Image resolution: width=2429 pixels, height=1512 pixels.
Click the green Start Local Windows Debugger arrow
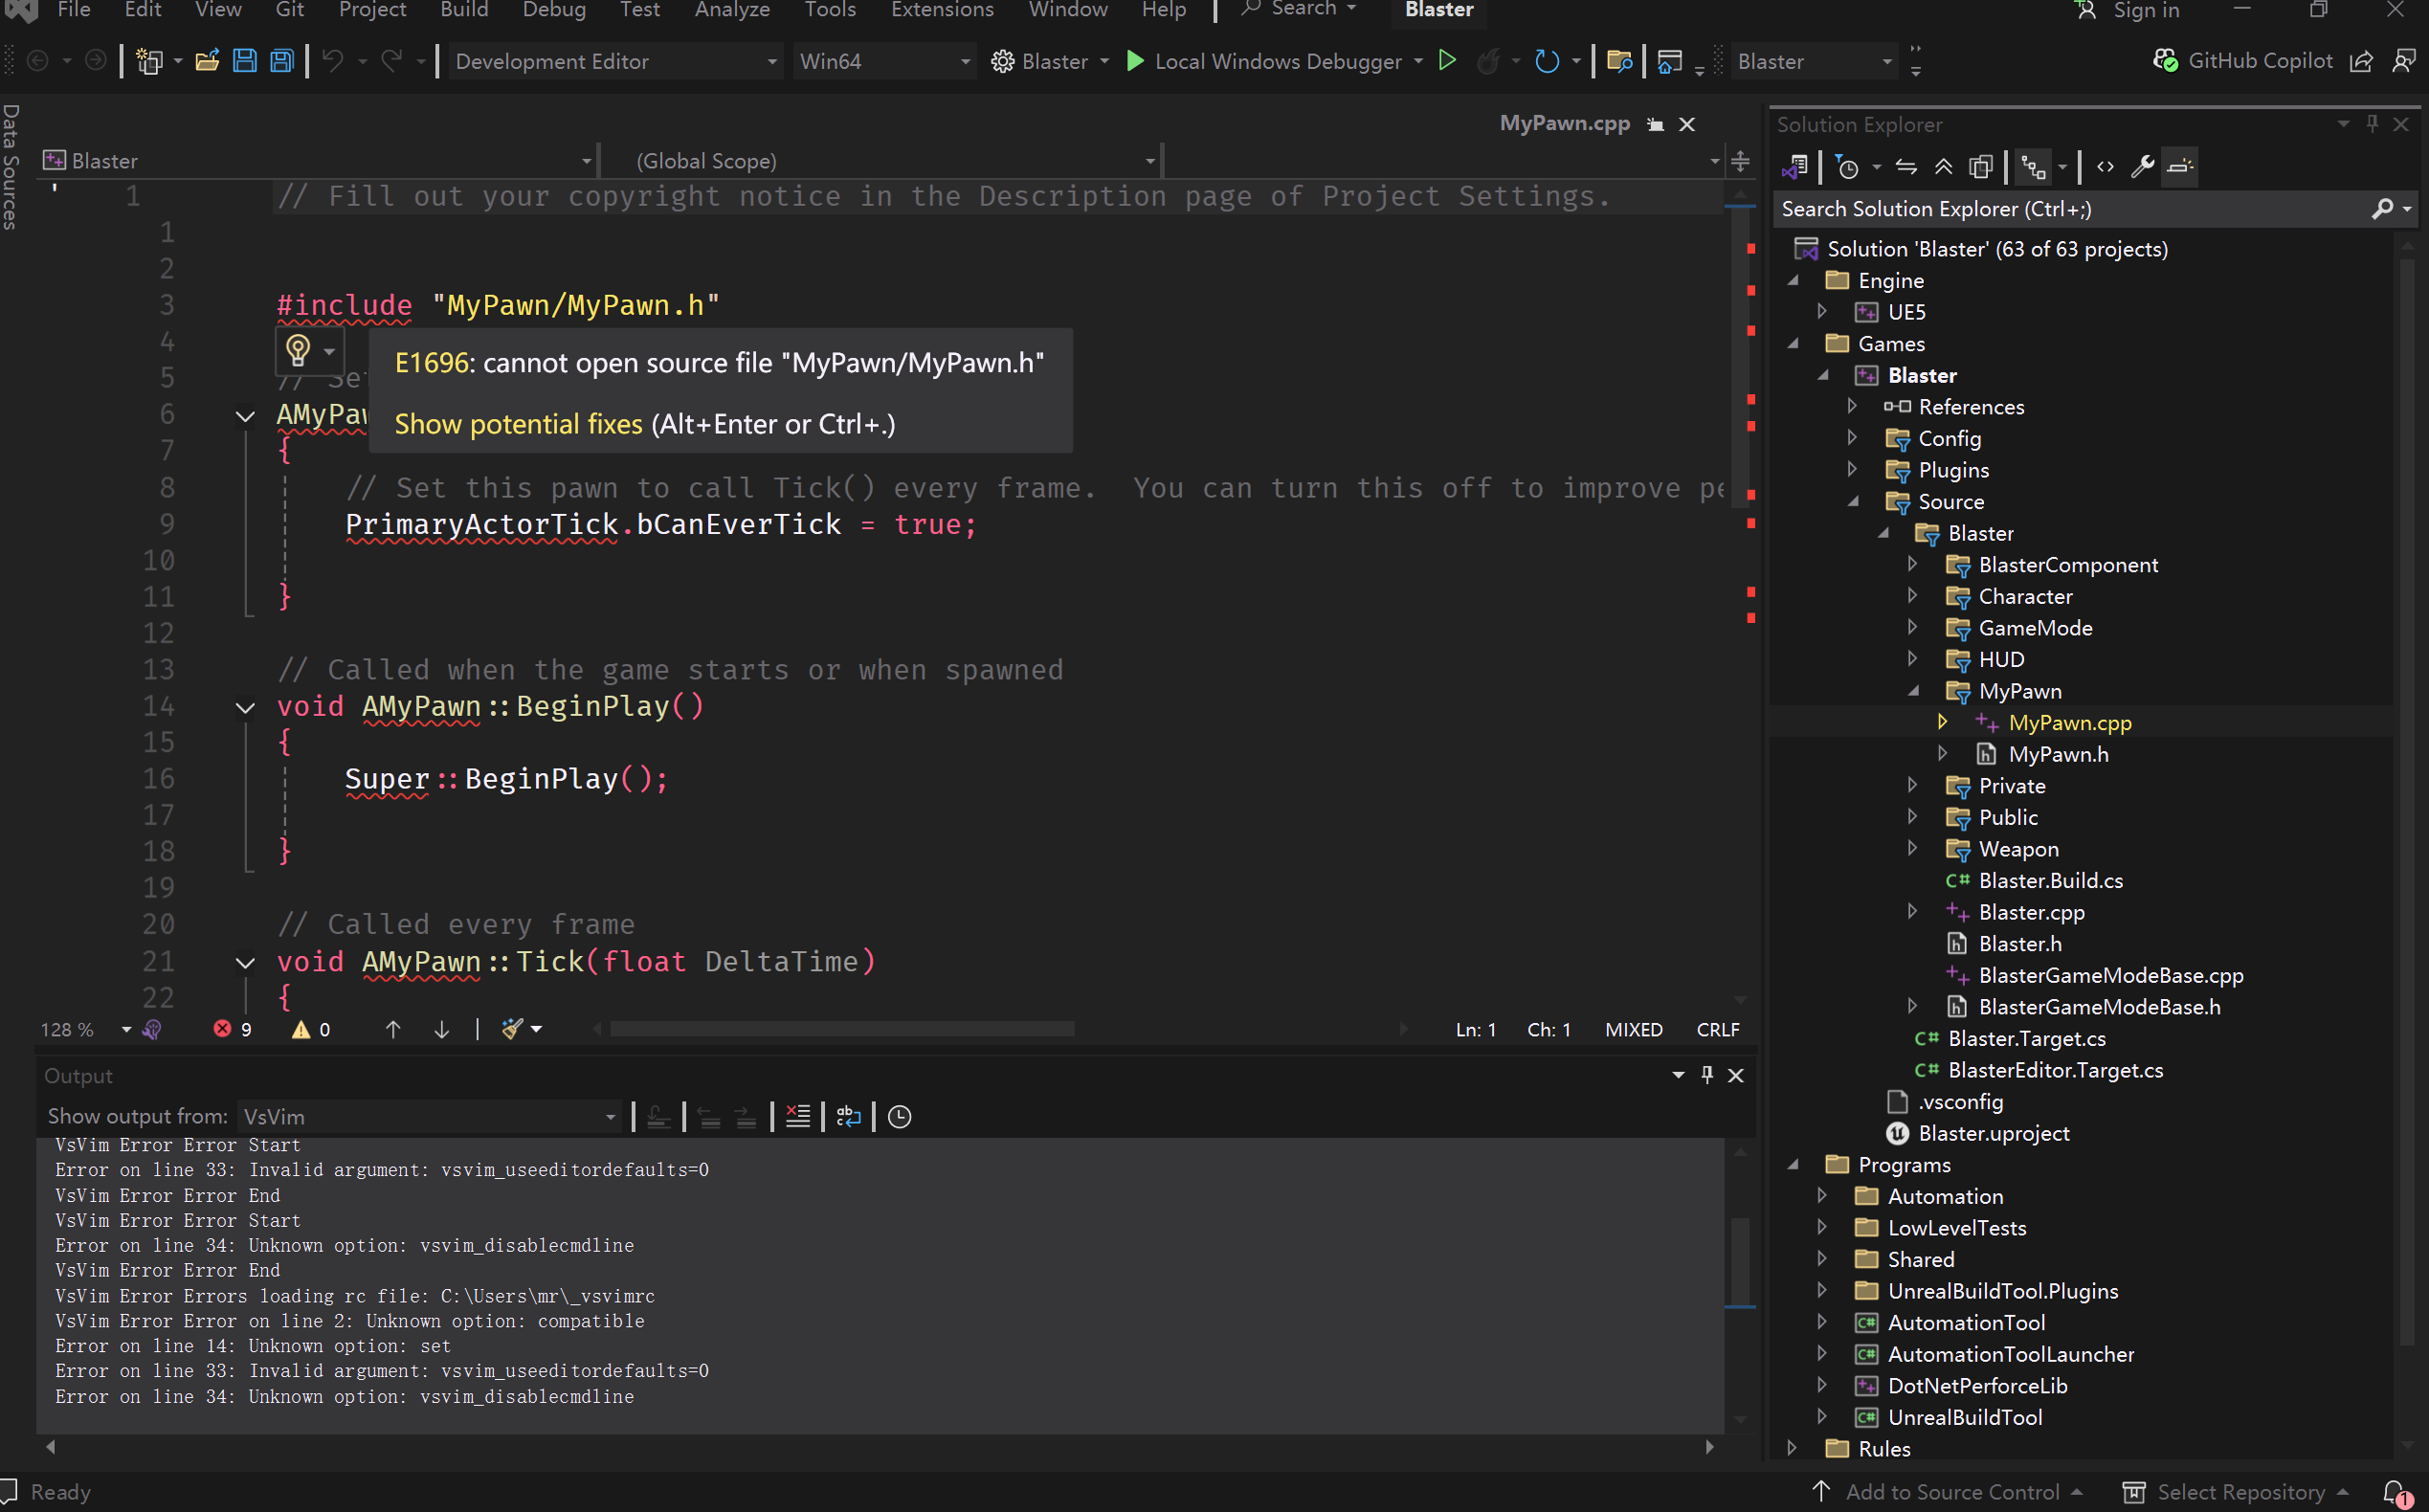tap(1134, 61)
